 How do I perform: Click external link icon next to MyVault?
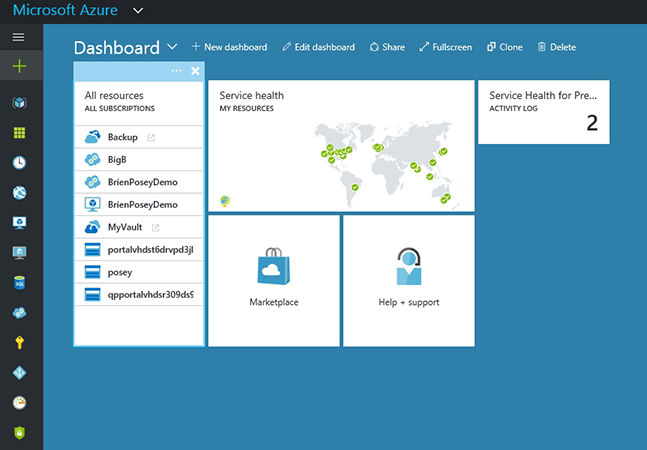[155, 228]
